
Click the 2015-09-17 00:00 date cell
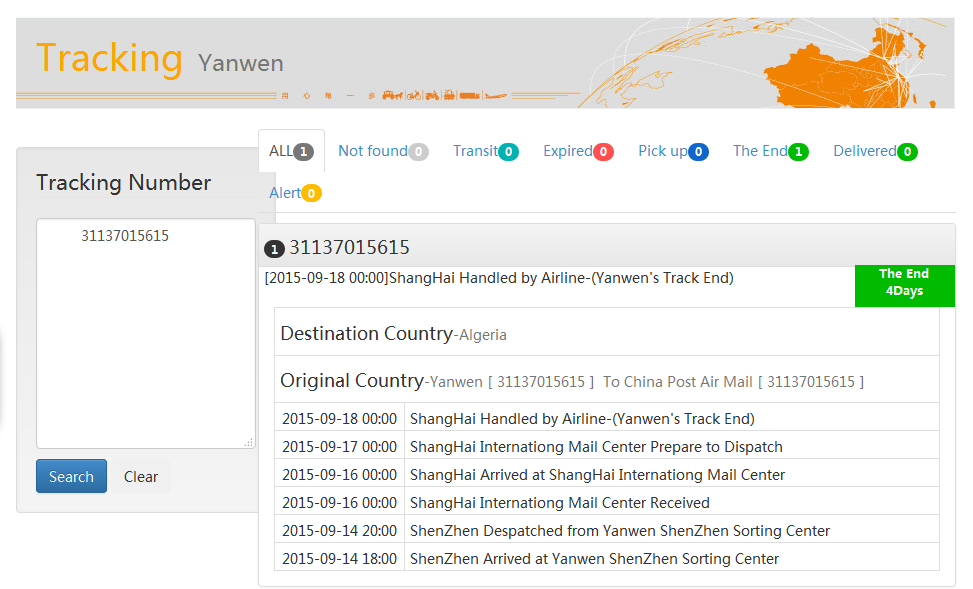point(339,447)
